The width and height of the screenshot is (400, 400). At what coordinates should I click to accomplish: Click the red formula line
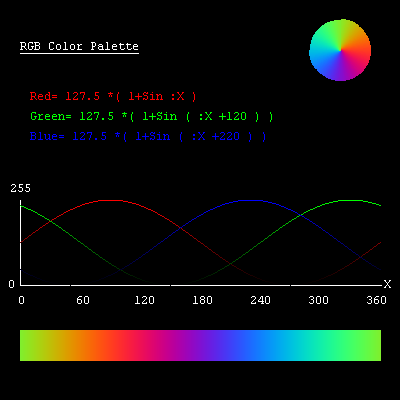coord(113,97)
